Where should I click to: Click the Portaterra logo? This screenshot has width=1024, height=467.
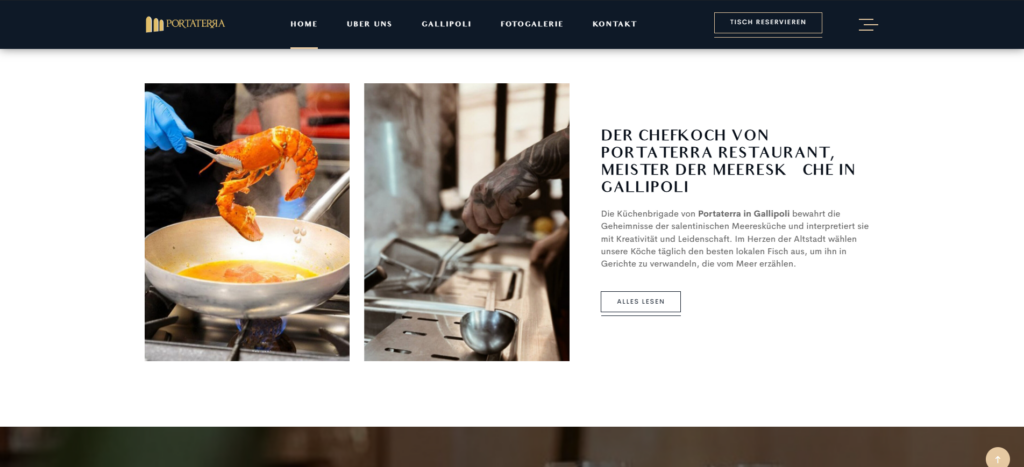click(x=185, y=24)
